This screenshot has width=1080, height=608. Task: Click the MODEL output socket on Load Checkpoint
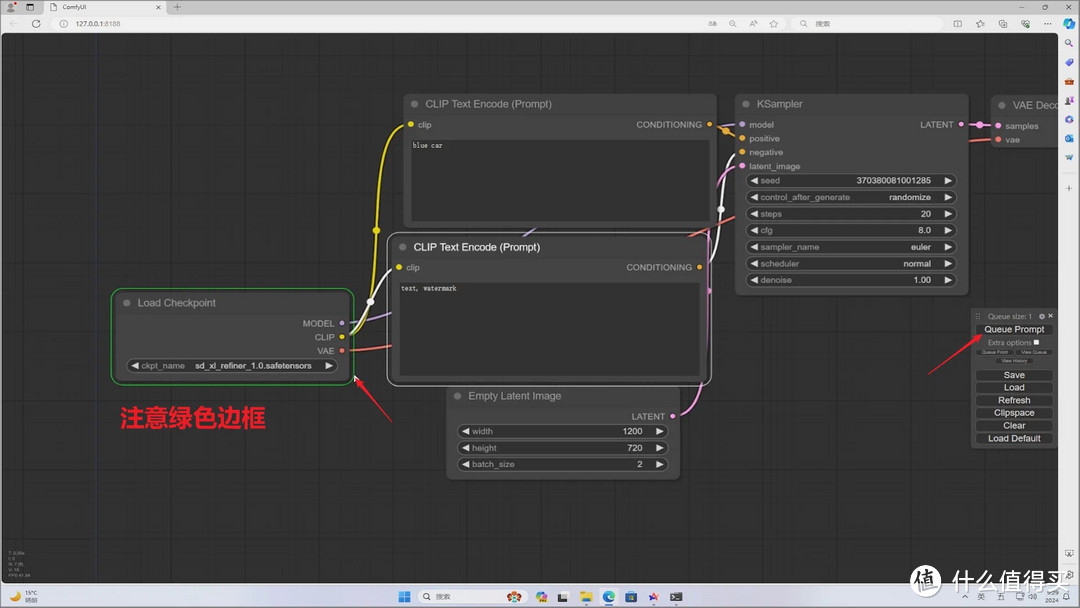[x=342, y=323]
